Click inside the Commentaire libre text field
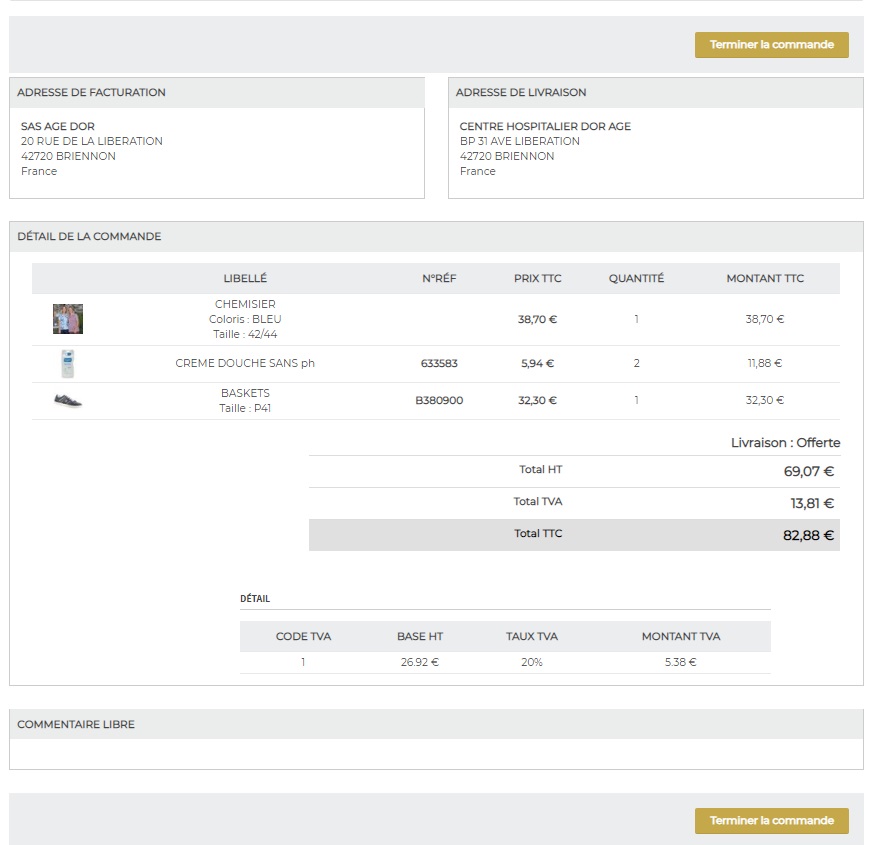This screenshot has height=845, width=873. tap(436, 754)
